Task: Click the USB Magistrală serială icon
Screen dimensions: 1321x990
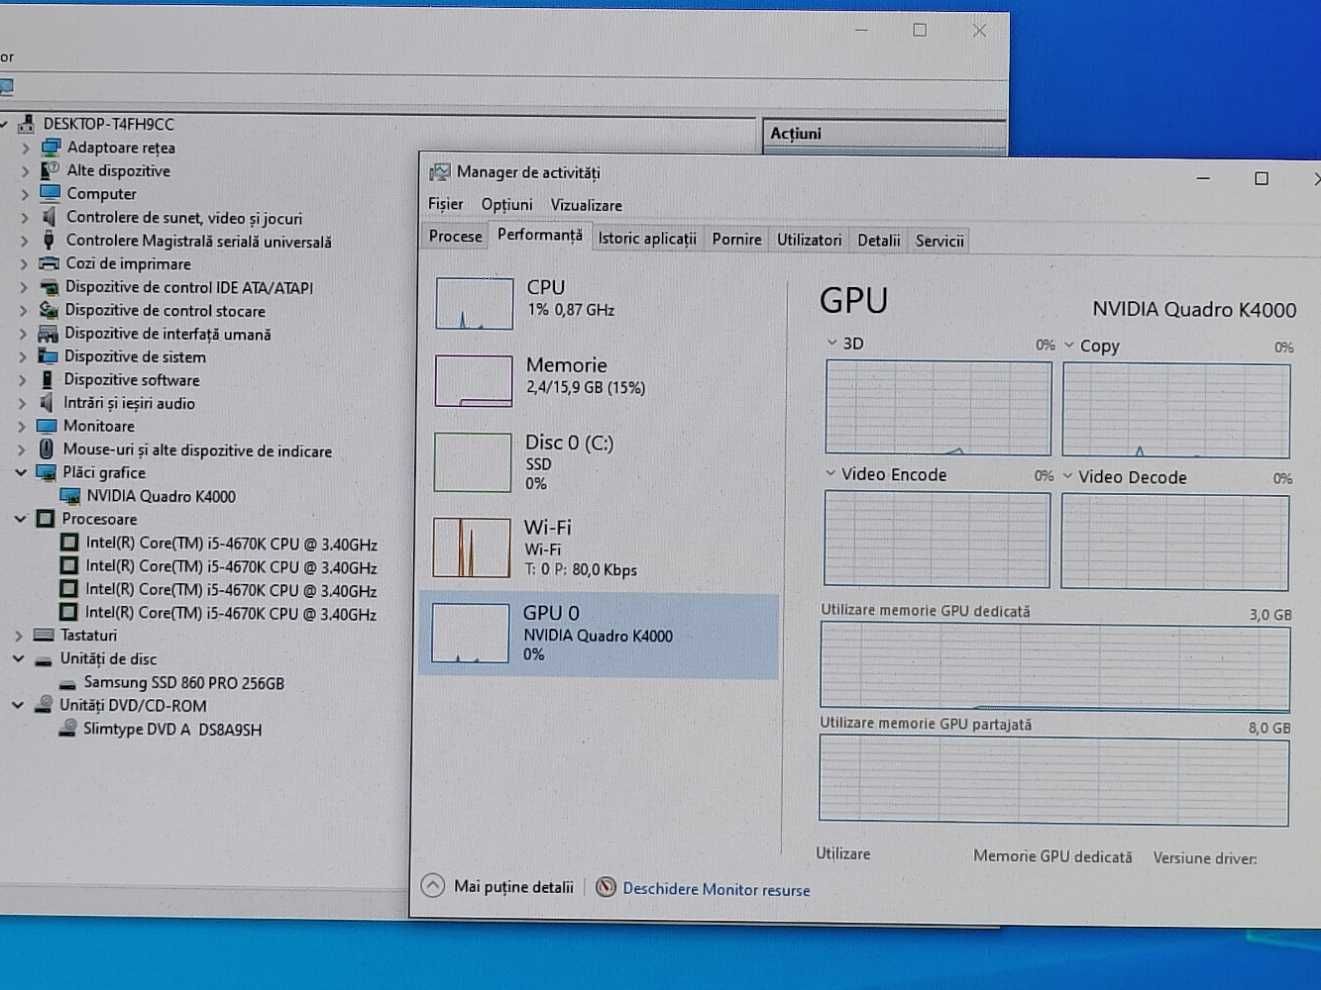Action: (x=49, y=240)
